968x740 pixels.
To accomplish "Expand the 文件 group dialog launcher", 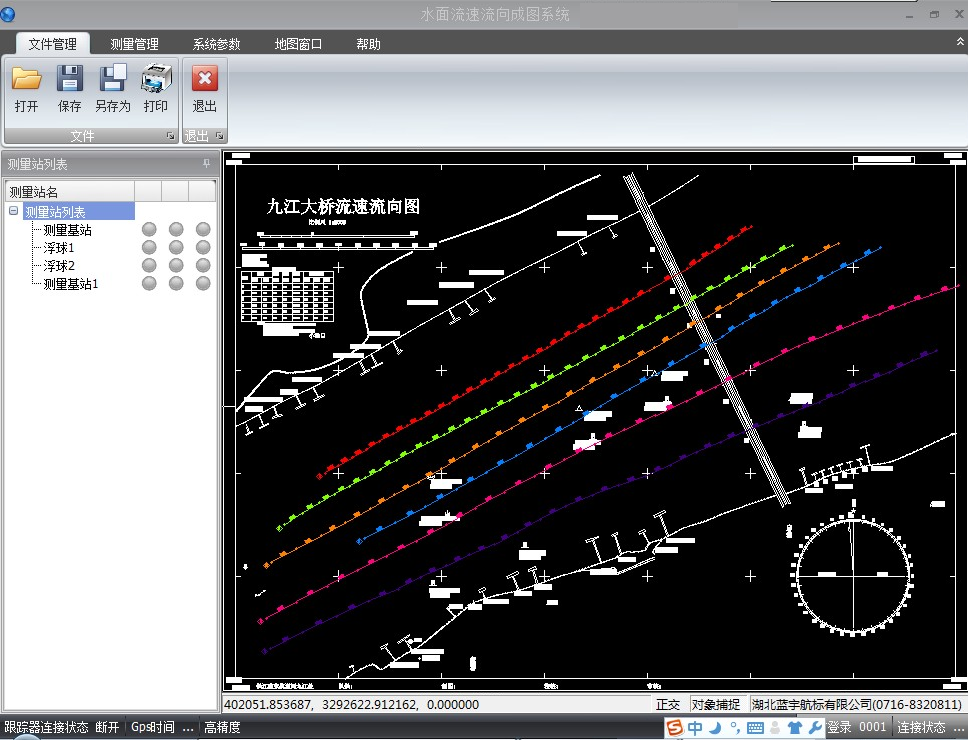I will (x=170, y=136).
